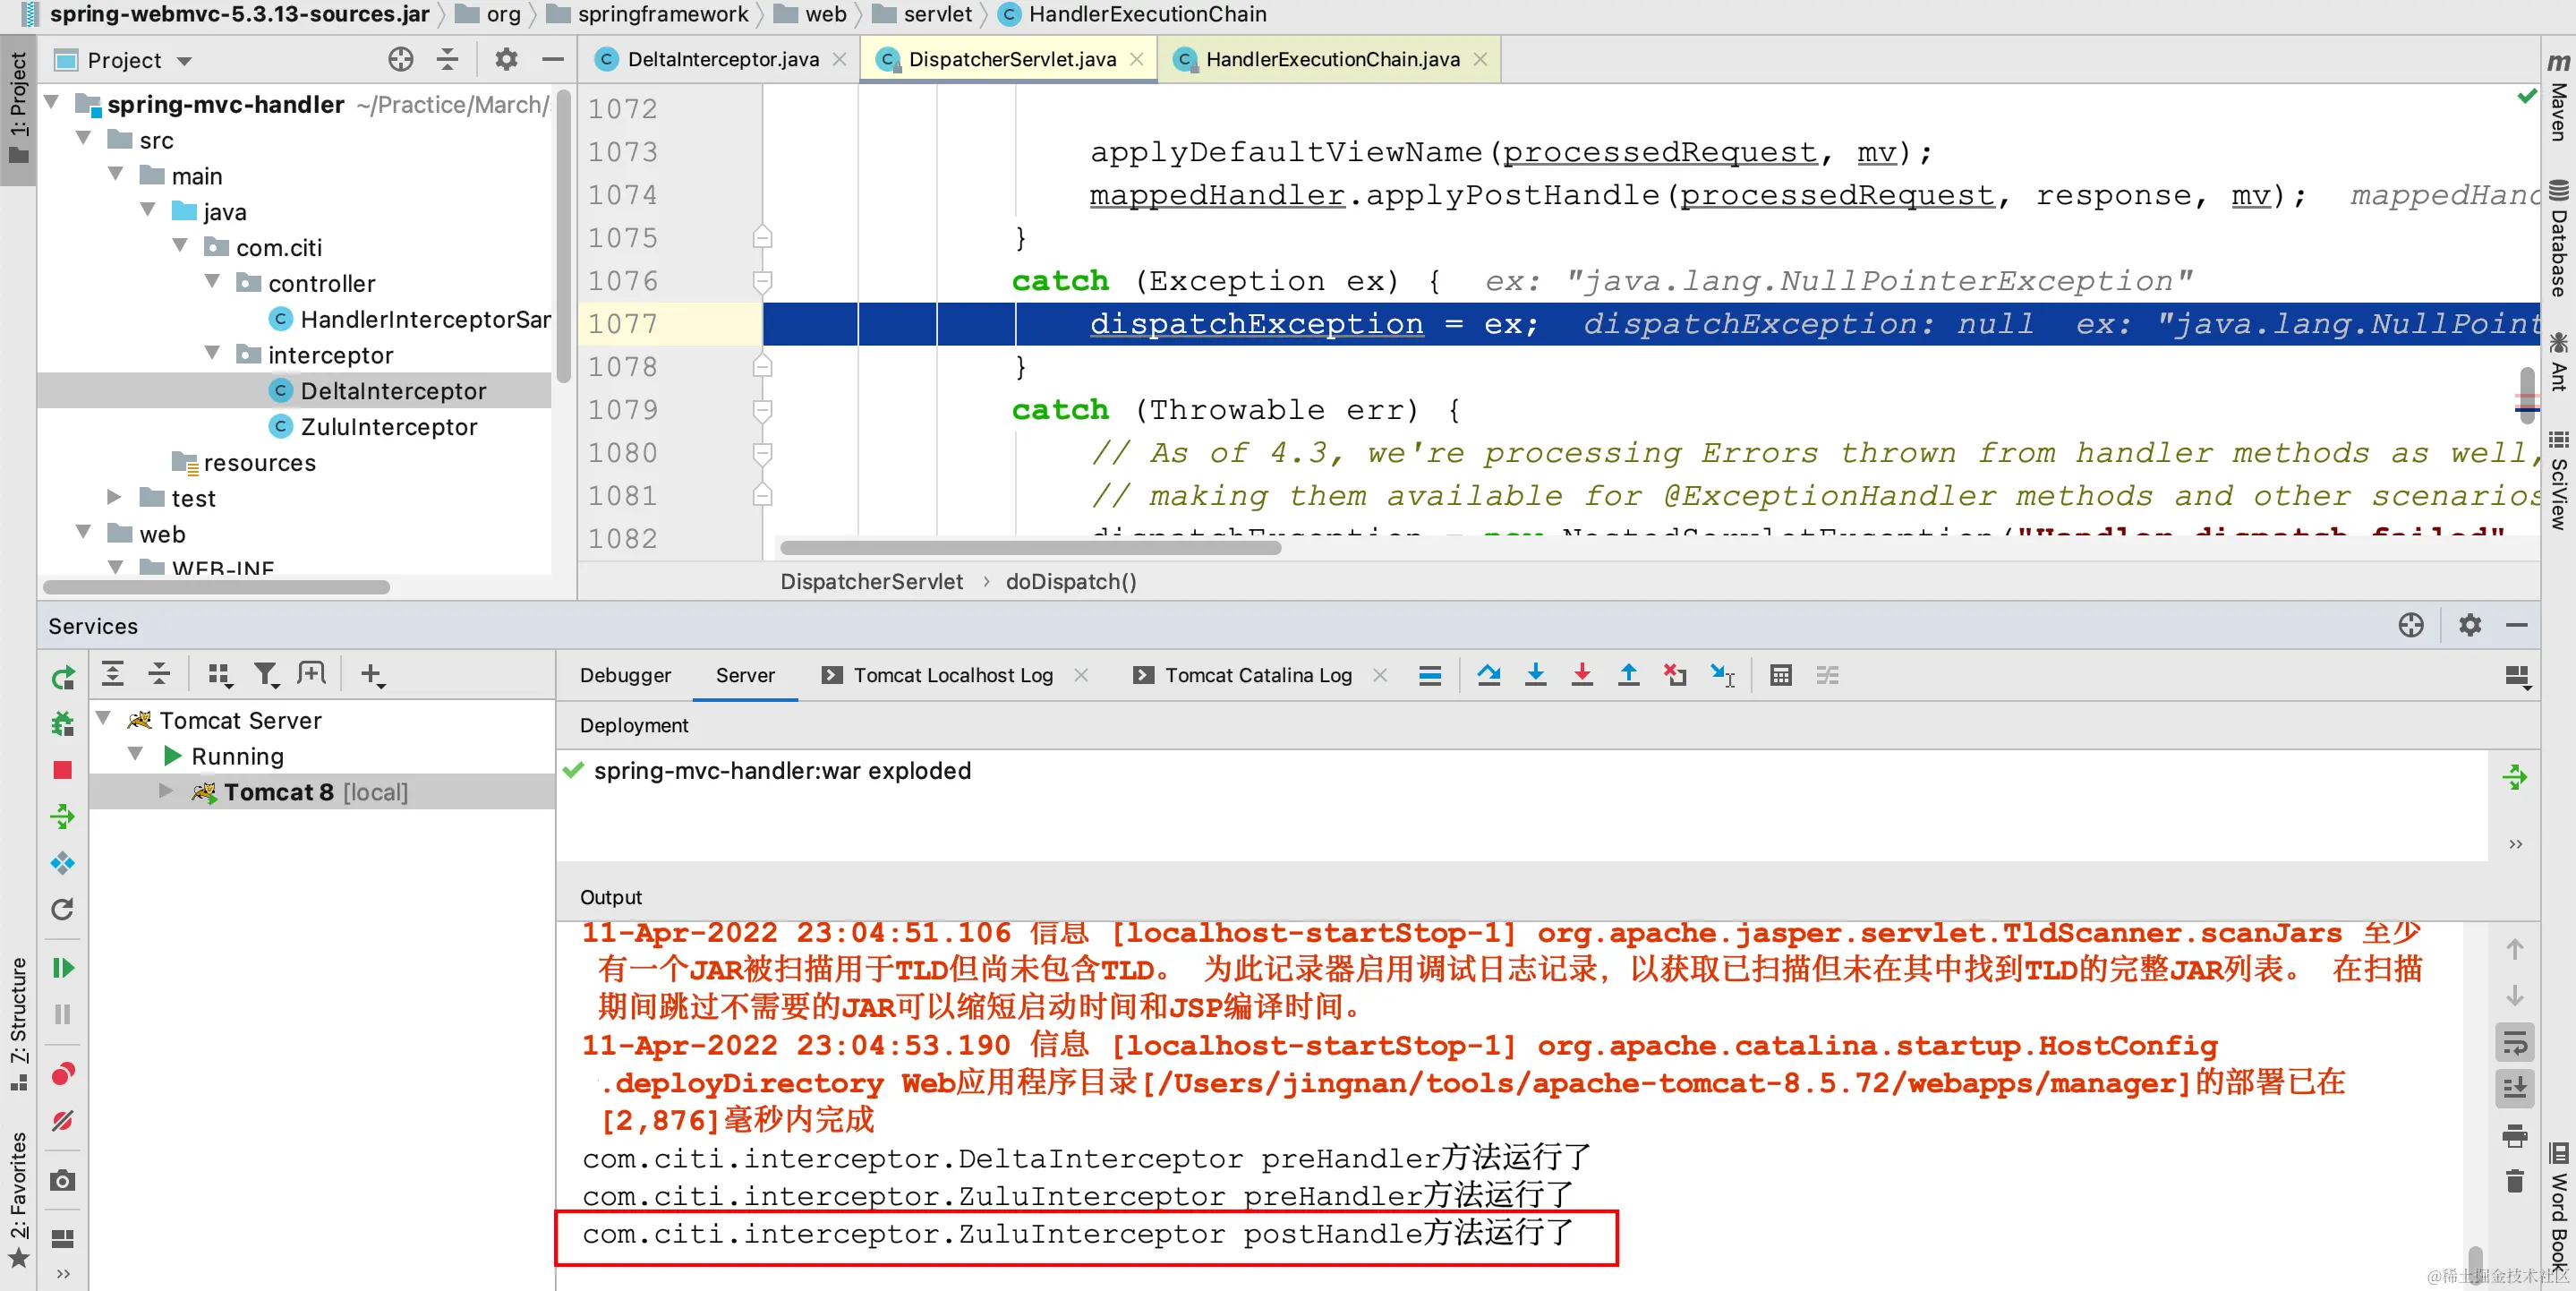Viewport: 2576px width, 1291px height.
Task: Click Force Step Into red arrow icon
Action: click(1582, 675)
